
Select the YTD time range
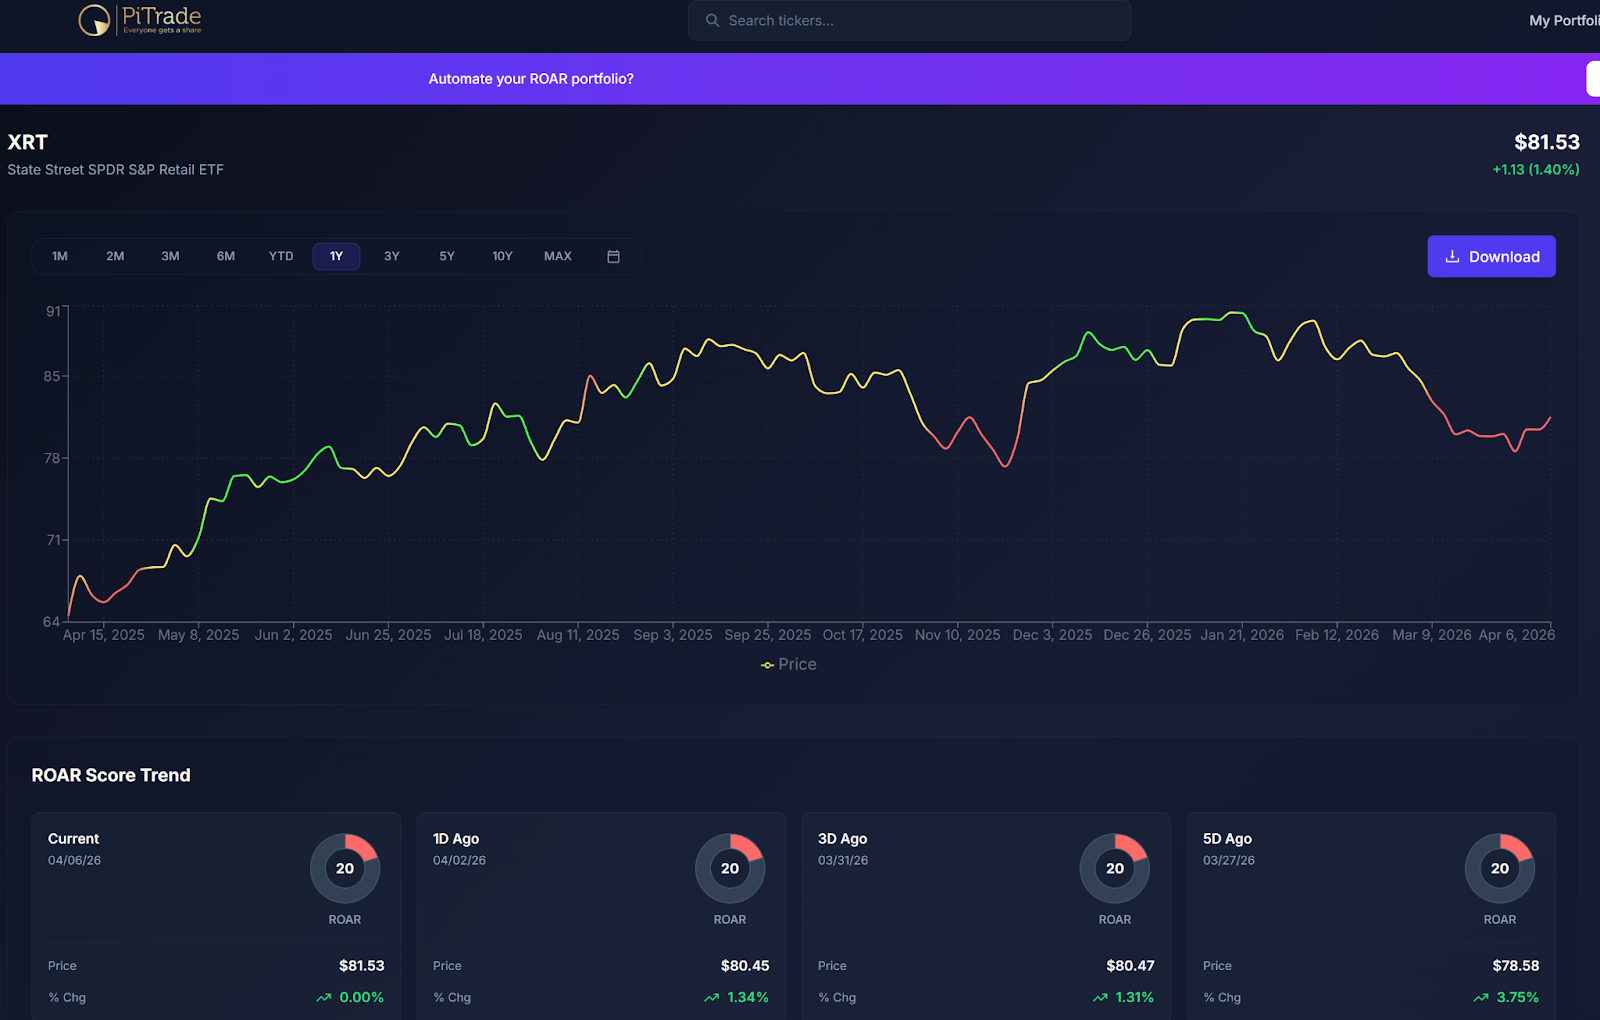tap(281, 257)
